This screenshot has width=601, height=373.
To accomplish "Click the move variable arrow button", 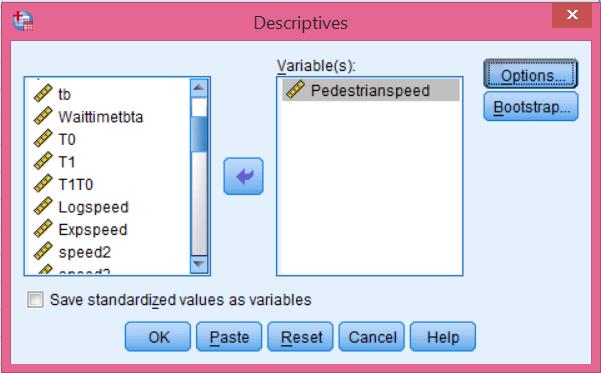I will coord(243,176).
